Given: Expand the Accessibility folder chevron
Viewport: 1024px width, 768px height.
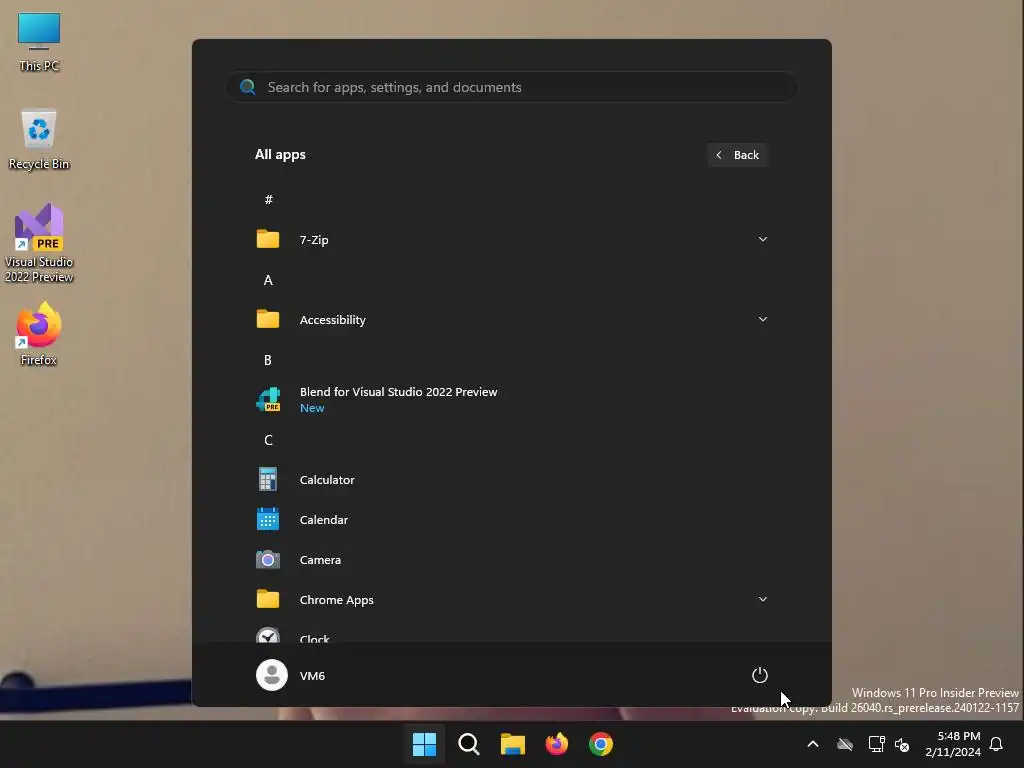Looking at the screenshot, I should [x=763, y=319].
